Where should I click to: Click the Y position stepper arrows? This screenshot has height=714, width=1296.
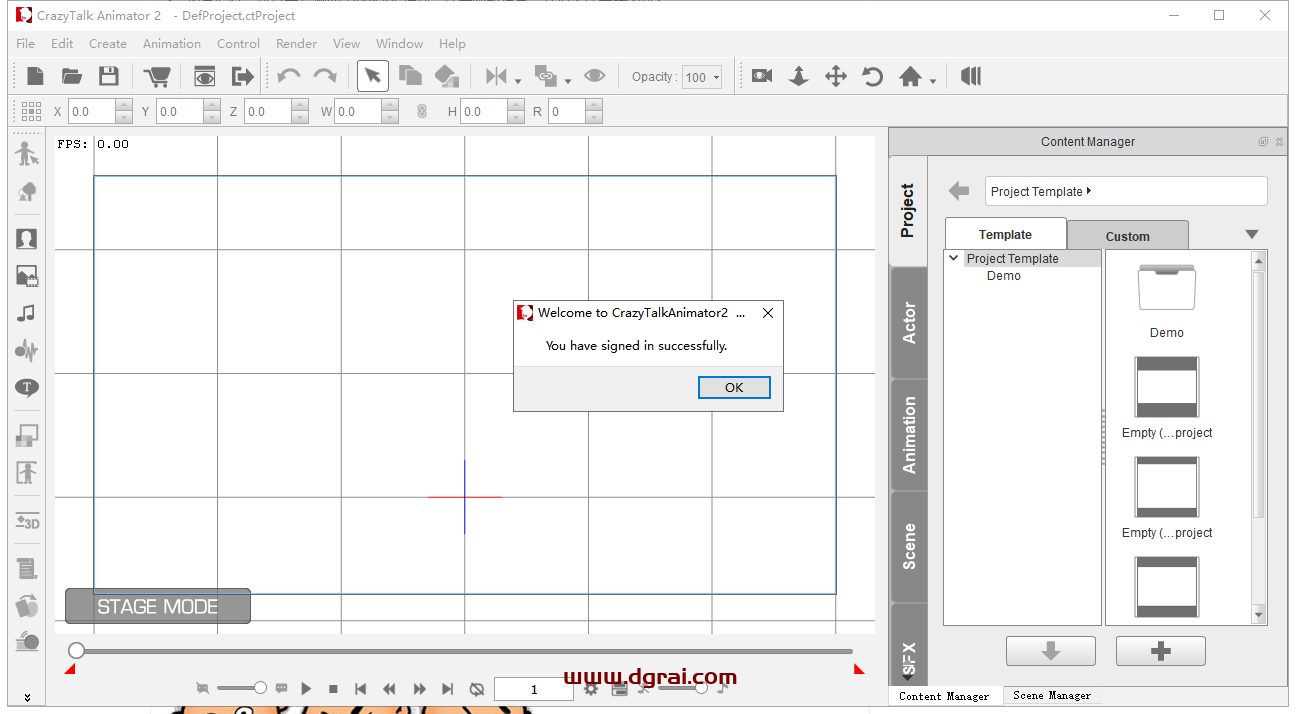[x=212, y=112]
